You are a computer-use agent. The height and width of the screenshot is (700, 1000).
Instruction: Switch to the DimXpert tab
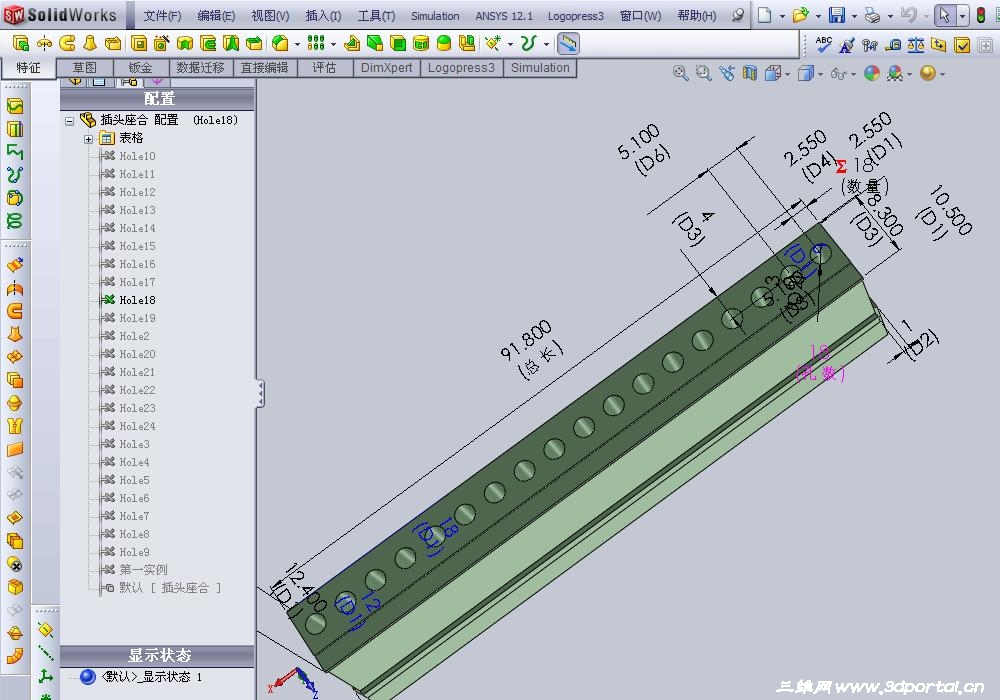point(386,68)
